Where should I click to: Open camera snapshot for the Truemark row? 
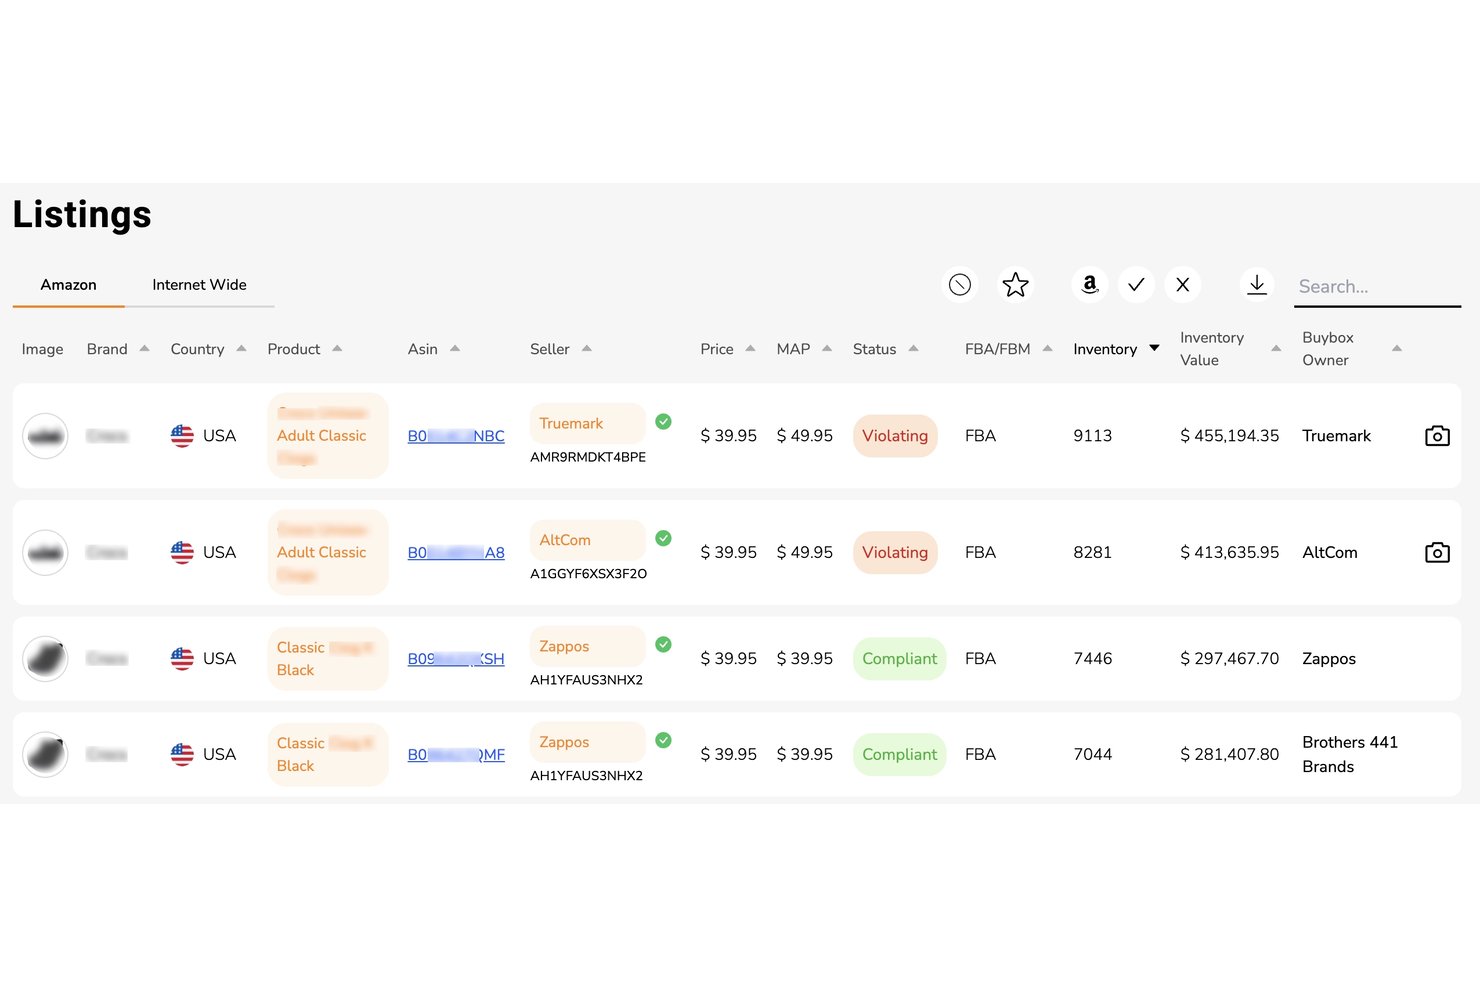(1437, 436)
